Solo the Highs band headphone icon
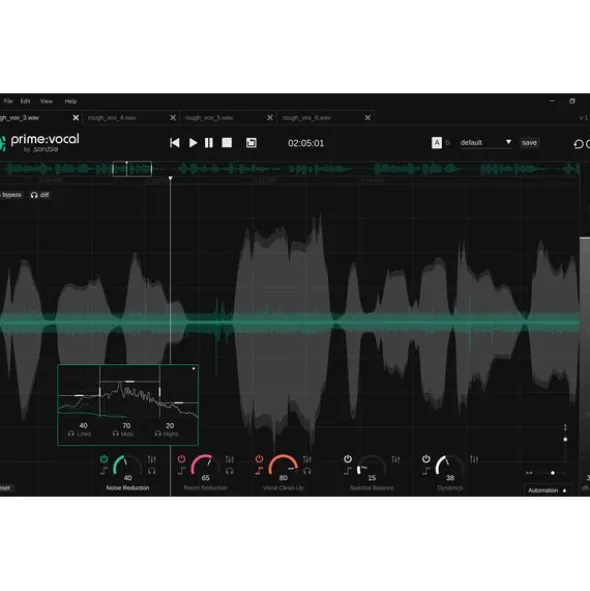 [158, 434]
